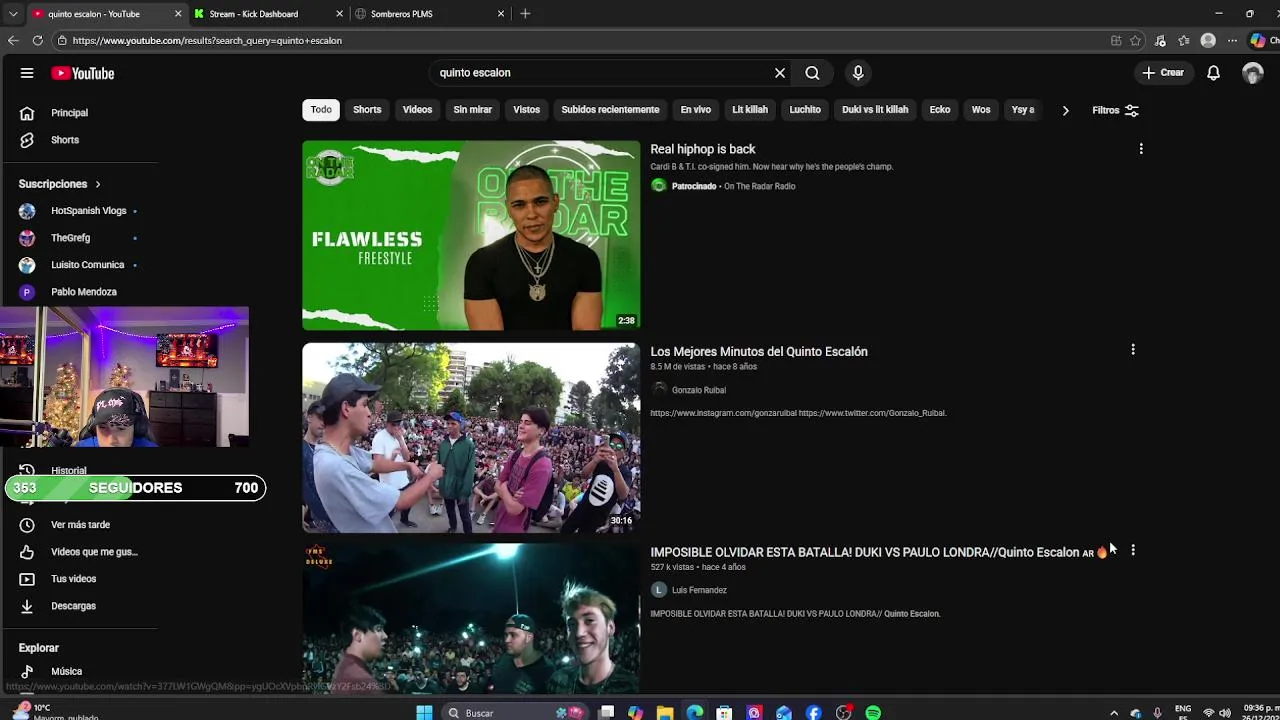The width and height of the screenshot is (1280, 720).
Task: Select the Subidos recientemente chip
Action: pos(610,110)
